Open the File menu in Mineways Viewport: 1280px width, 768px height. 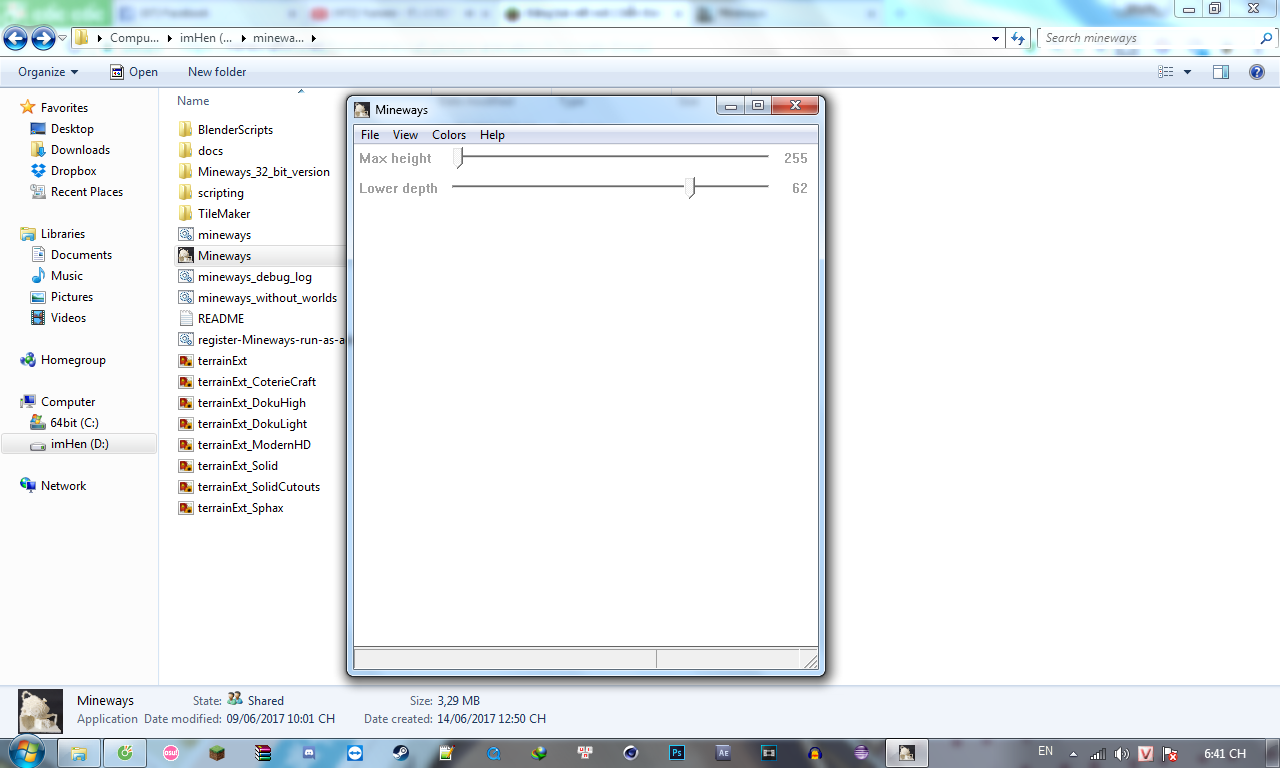[x=370, y=135]
